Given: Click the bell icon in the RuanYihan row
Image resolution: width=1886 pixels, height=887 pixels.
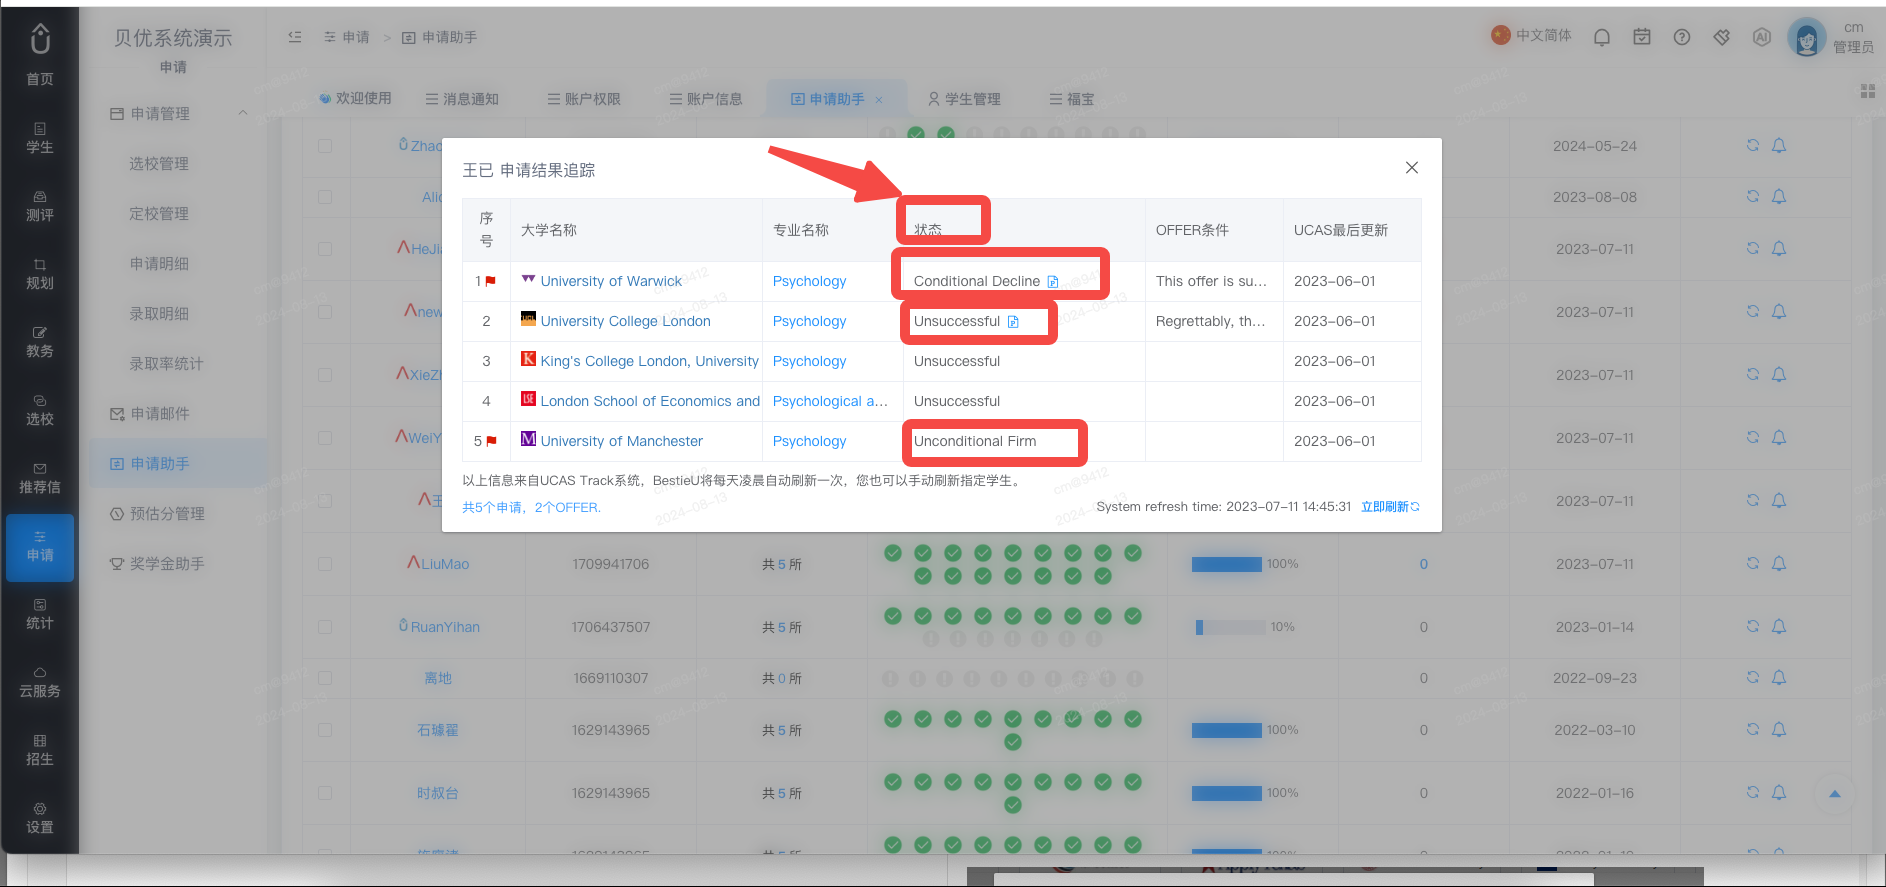Looking at the screenshot, I should click(1779, 626).
